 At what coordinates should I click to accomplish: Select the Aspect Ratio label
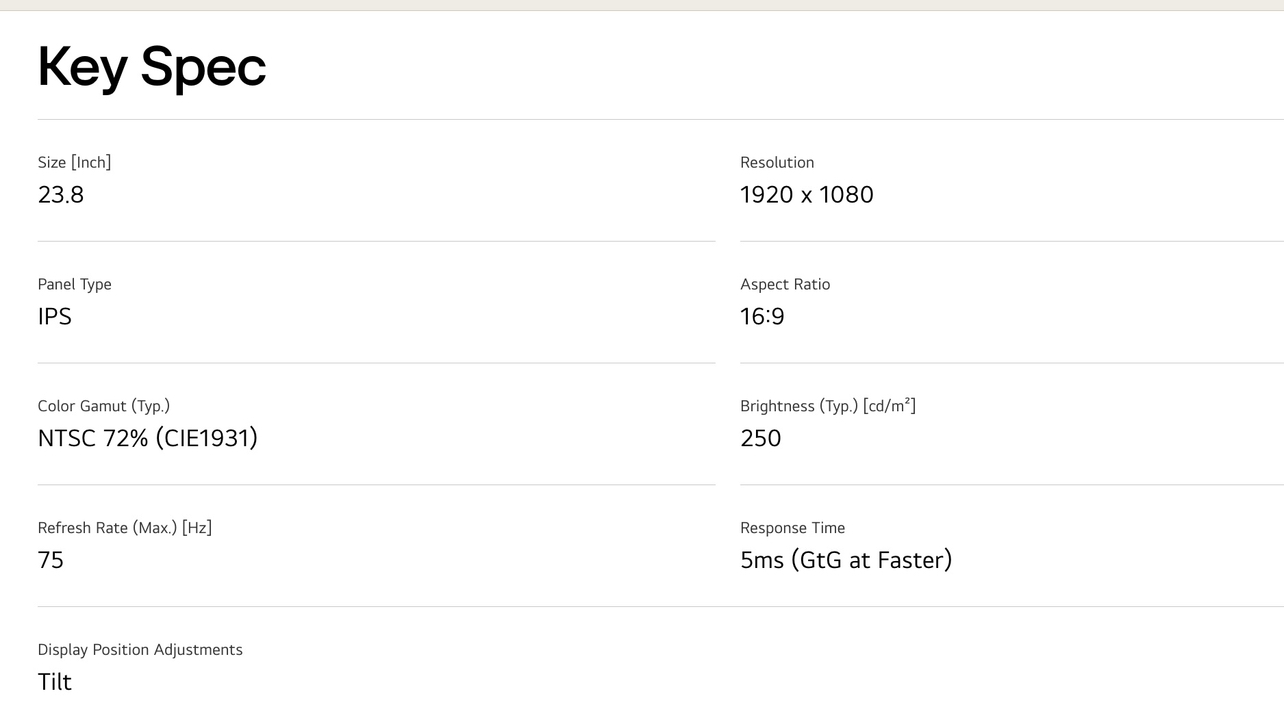(x=785, y=284)
